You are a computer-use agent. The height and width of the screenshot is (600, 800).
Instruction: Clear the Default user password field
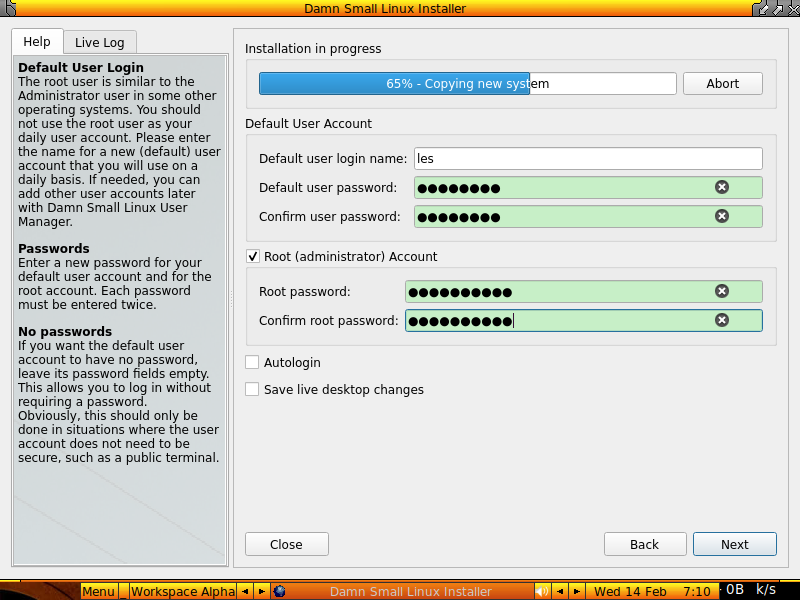pyautogui.click(x=722, y=187)
